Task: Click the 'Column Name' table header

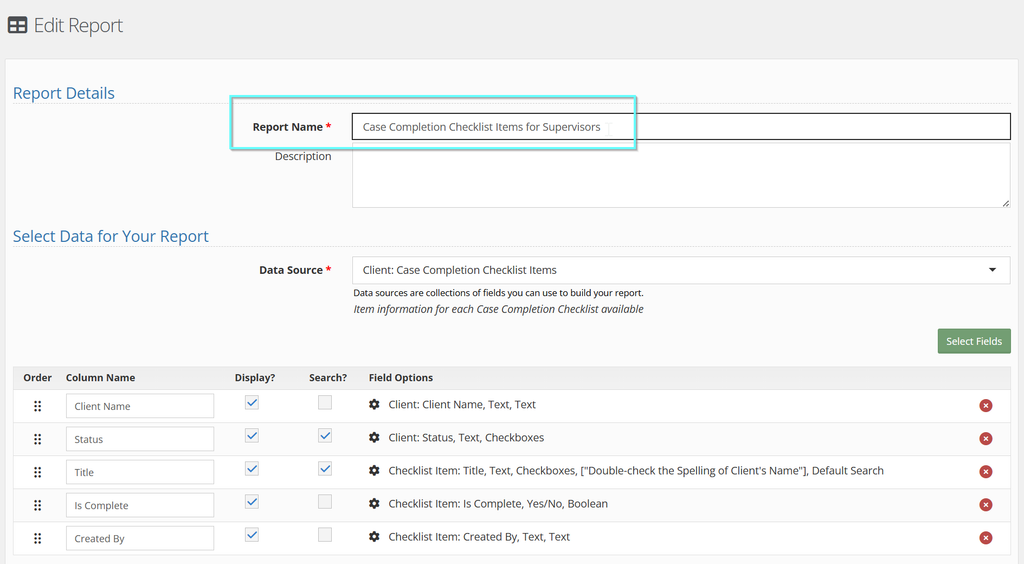Action: [101, 378]
